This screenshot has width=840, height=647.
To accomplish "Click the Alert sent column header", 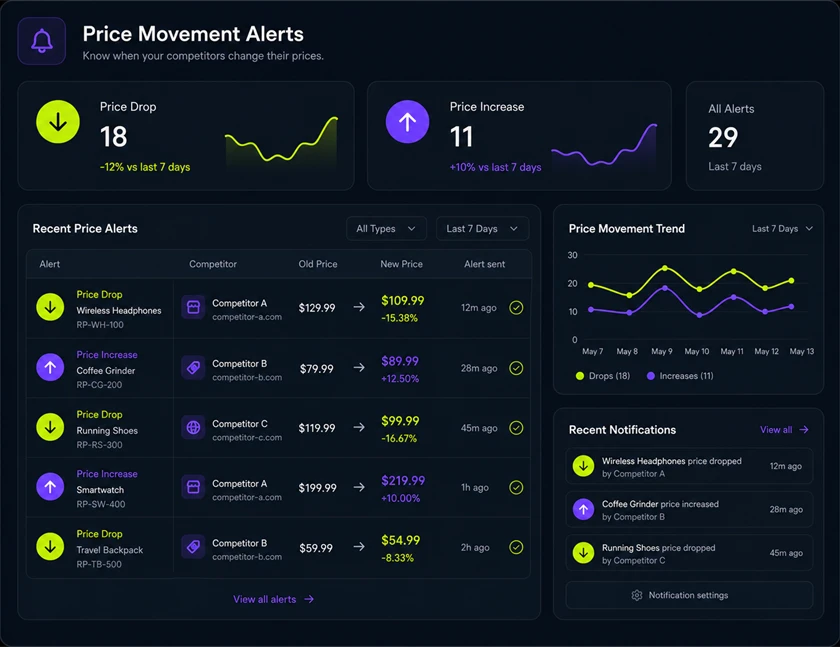I will pos(484,264).
